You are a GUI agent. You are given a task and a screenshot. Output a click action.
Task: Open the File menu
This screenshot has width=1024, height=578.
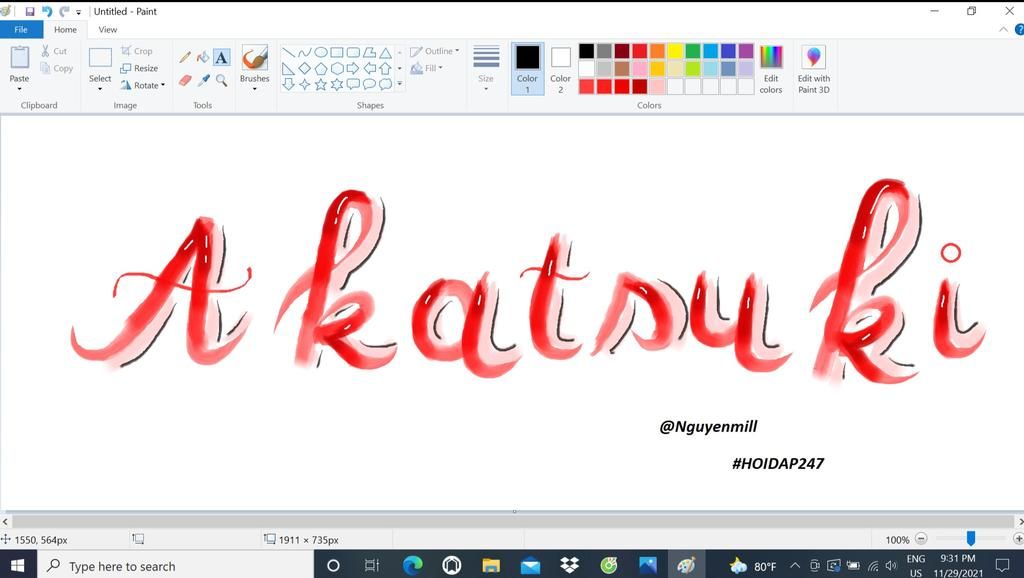[21, 29]
